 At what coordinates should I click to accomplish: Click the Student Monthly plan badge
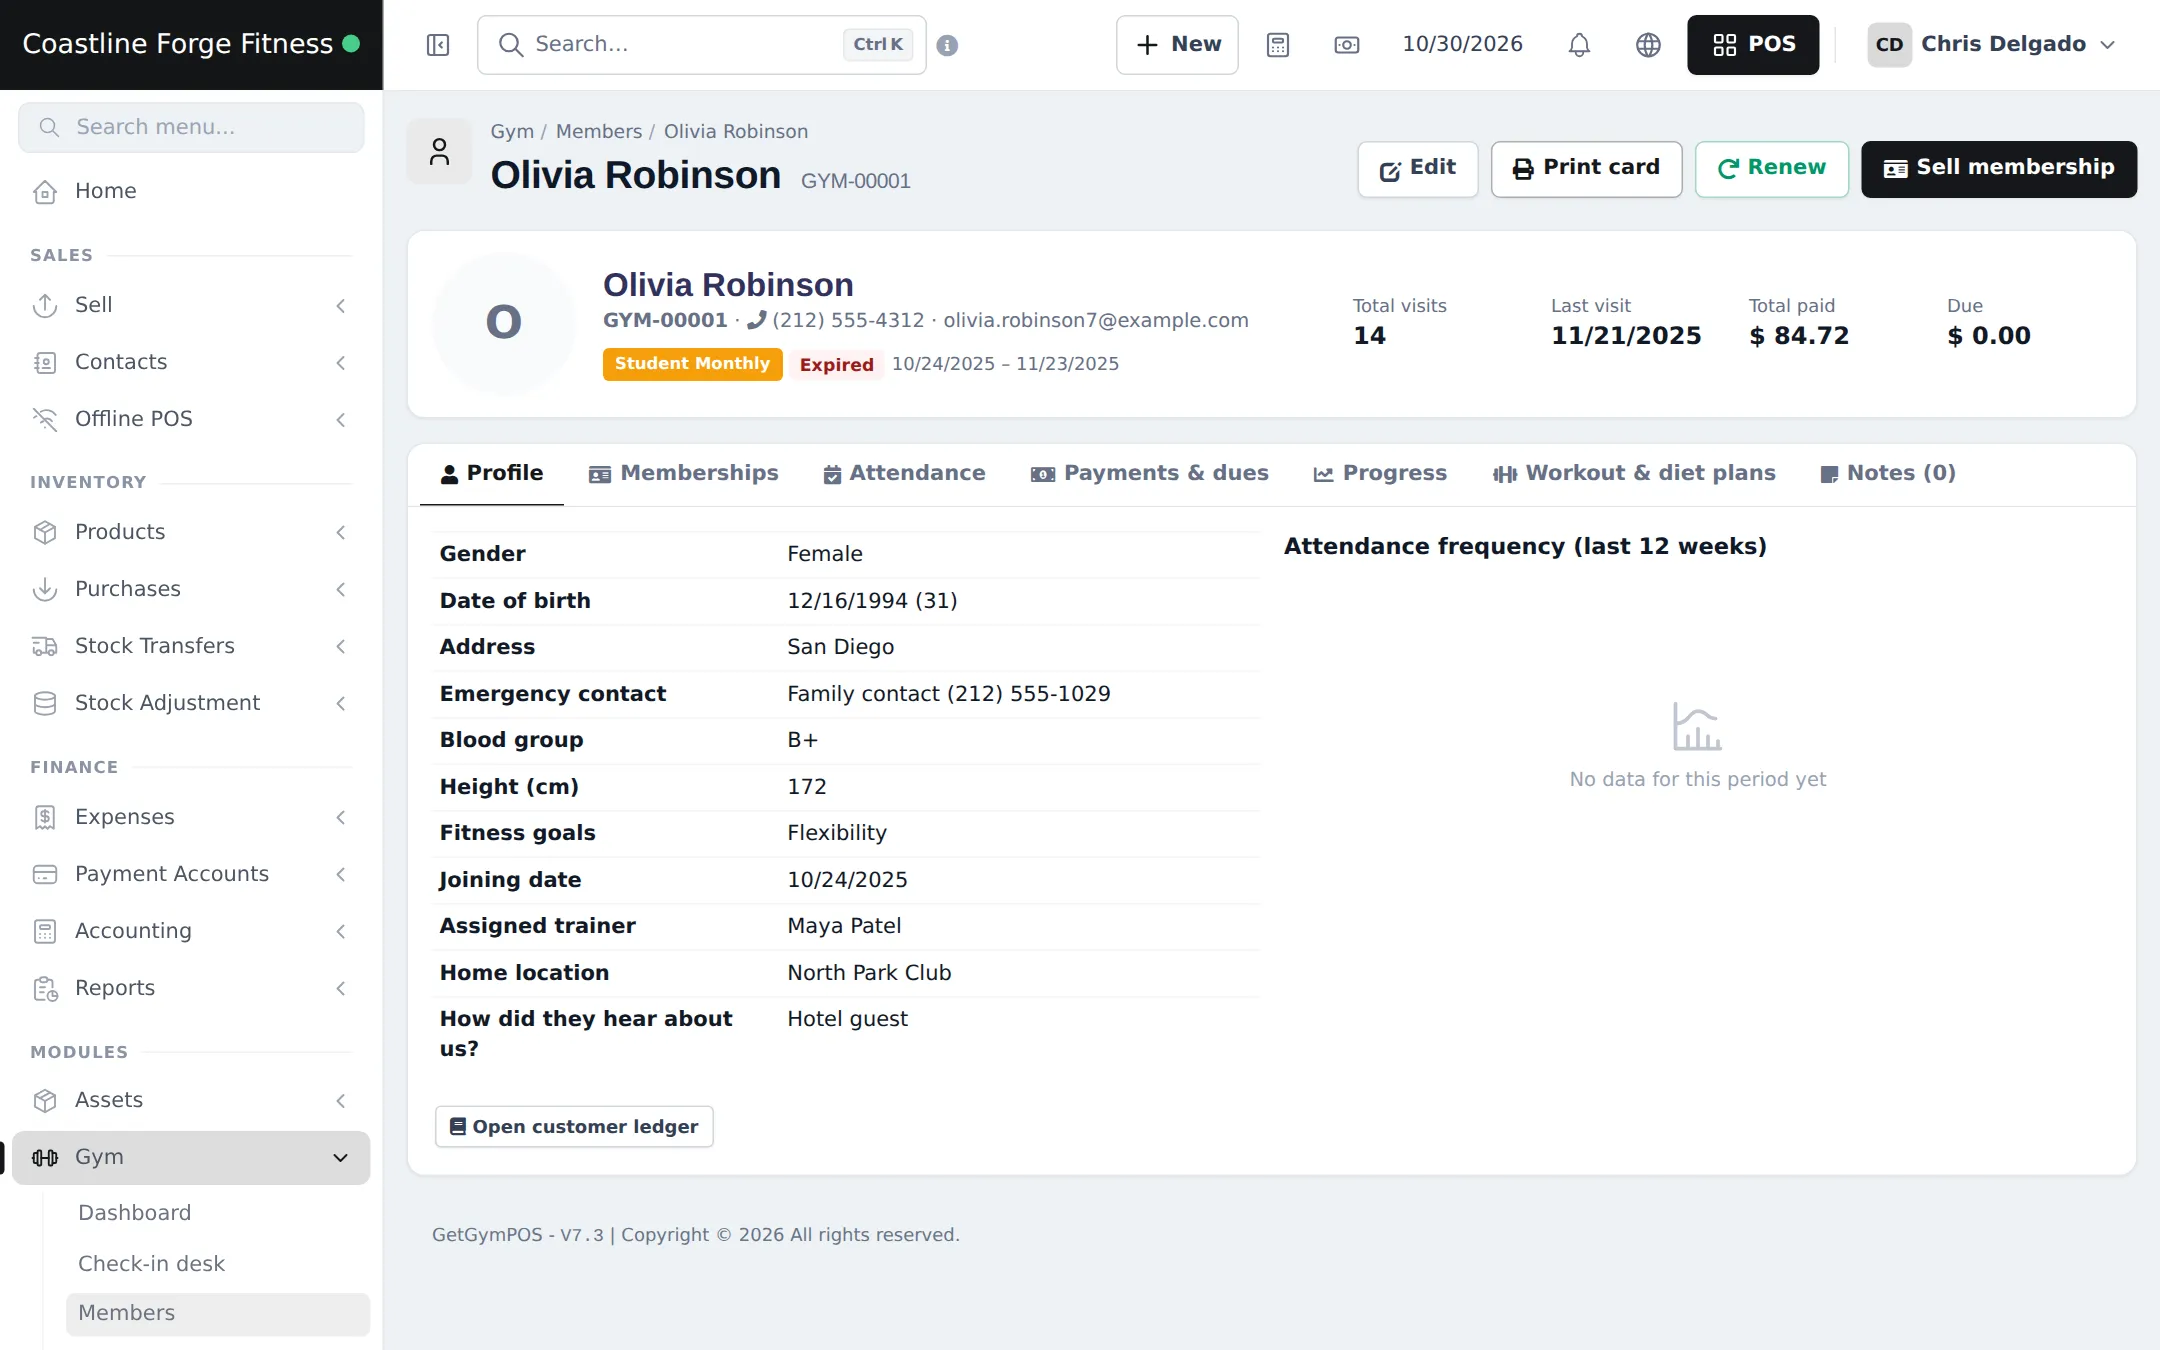pos(692,364)
